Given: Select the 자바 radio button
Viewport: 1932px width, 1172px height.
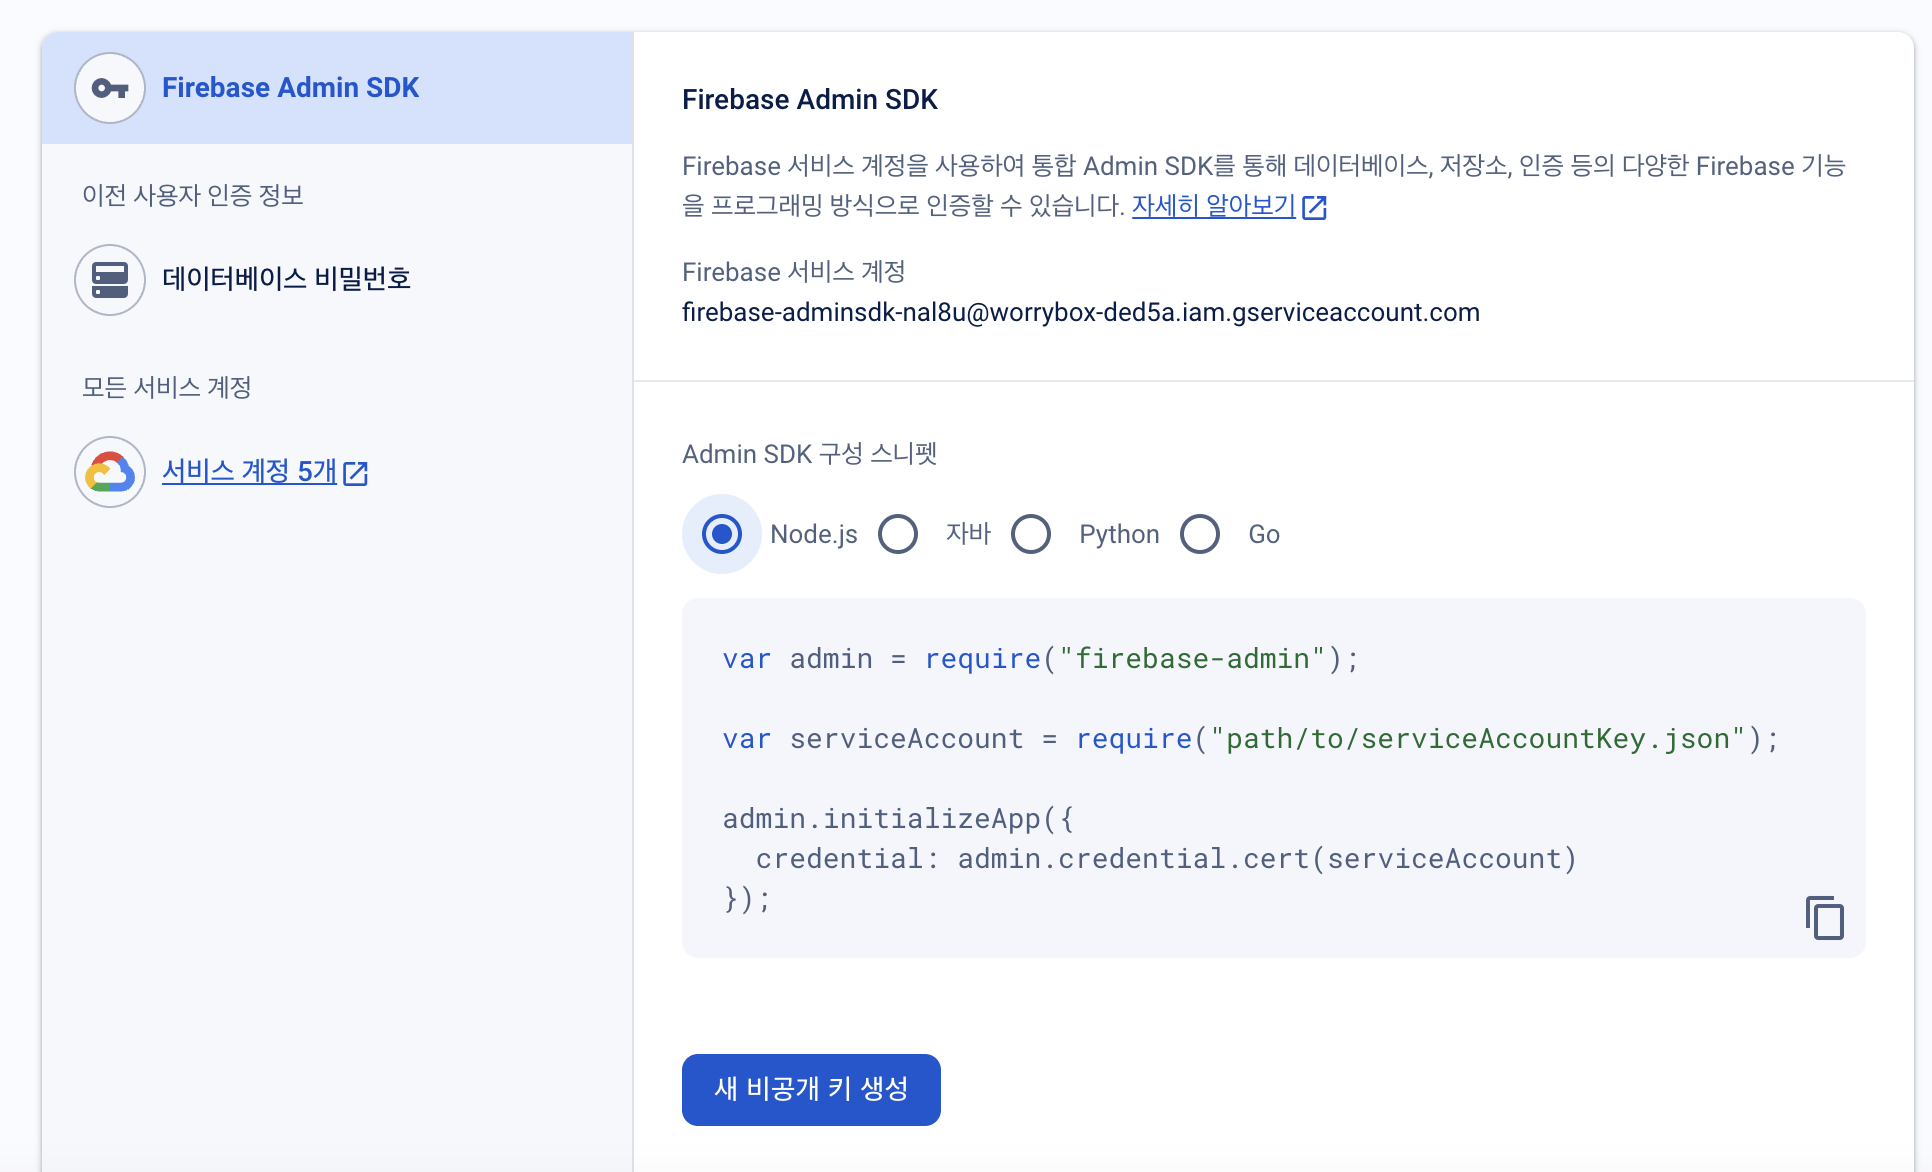Looking at the screenshot, I should [898, 536].
